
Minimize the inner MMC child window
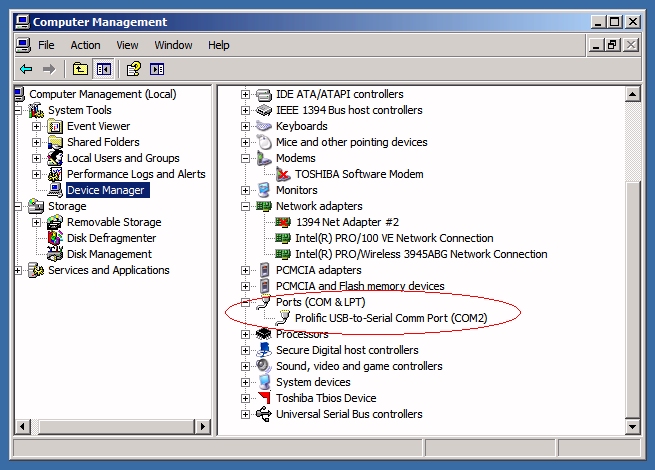pos(596,45)
